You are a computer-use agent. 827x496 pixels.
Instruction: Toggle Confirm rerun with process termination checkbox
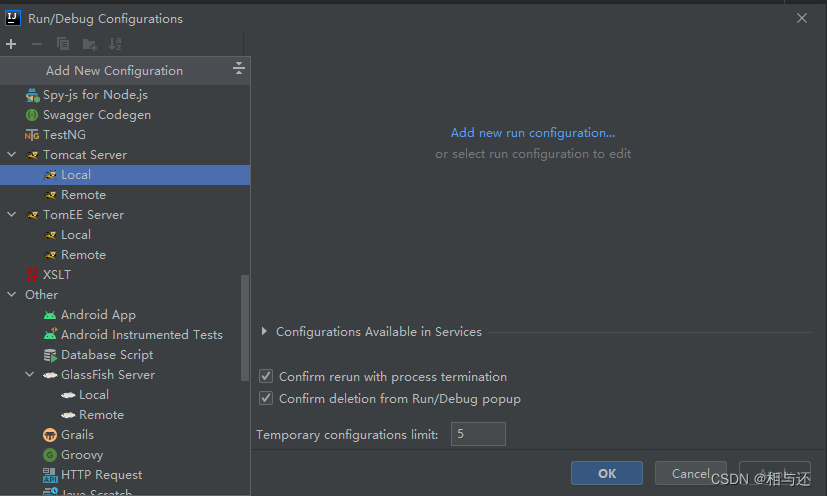266,376
